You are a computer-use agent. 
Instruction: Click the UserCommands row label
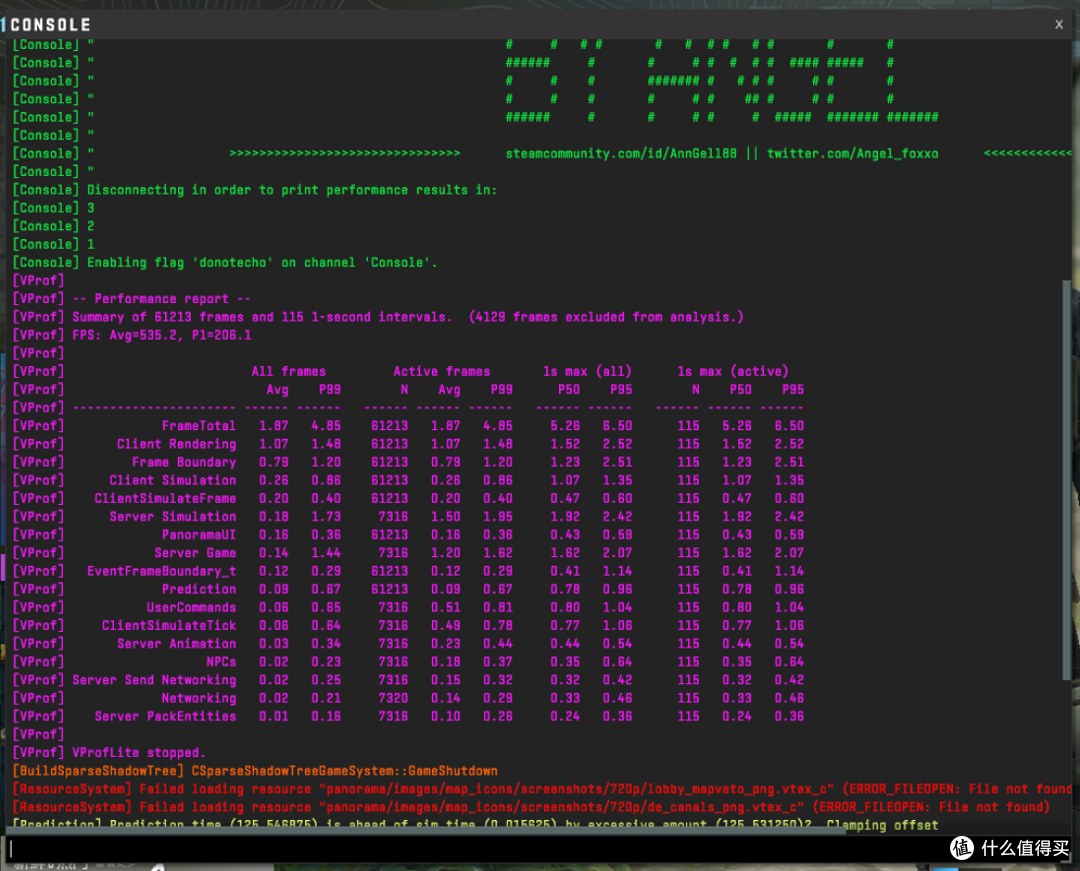(x=191, y=607)
